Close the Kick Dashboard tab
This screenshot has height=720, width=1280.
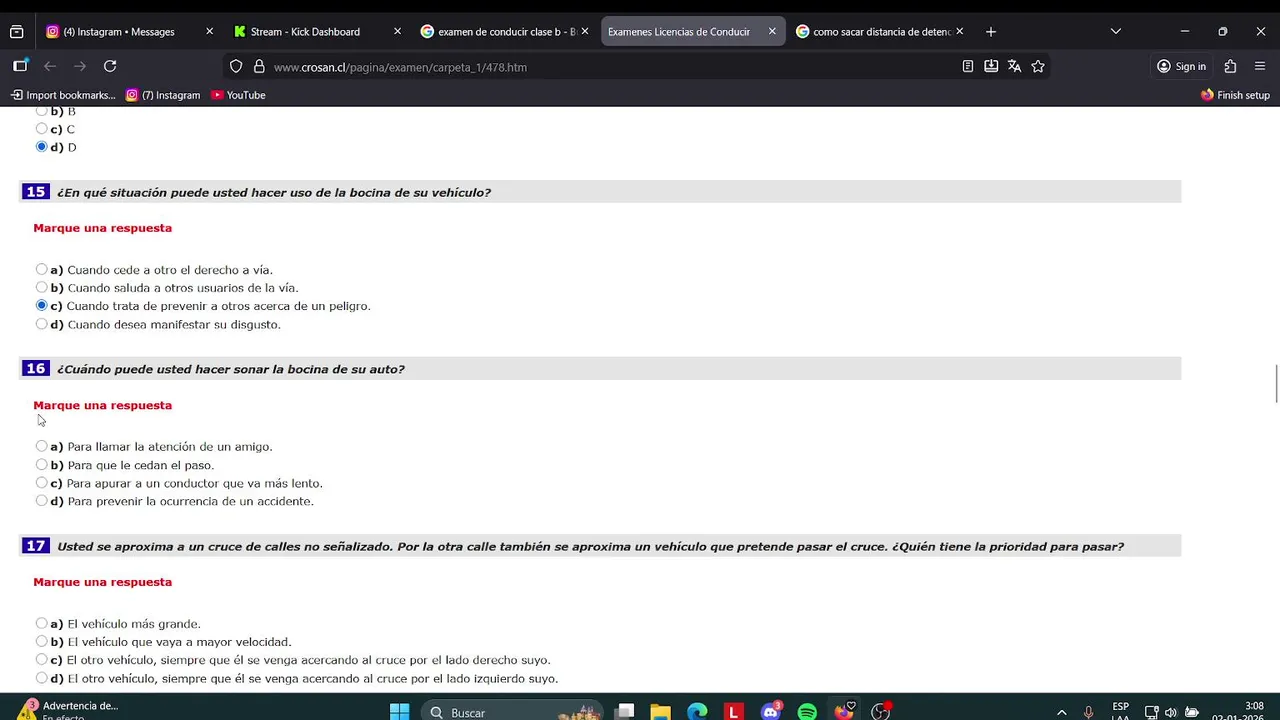click(x=397, y=32)
